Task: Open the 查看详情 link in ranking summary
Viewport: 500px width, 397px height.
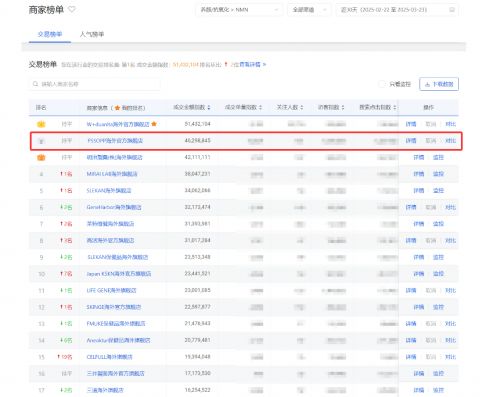Action: [252, 64]
